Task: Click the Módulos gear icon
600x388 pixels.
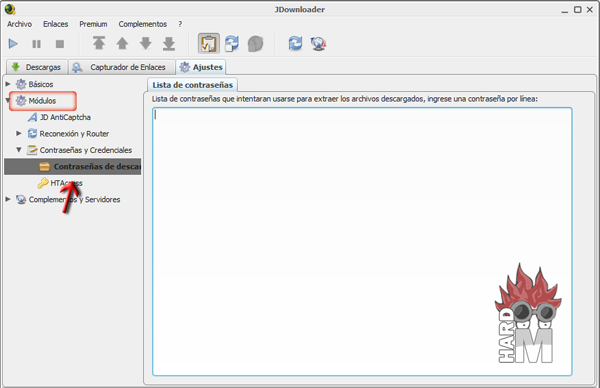Action: (x=21, y=101)
